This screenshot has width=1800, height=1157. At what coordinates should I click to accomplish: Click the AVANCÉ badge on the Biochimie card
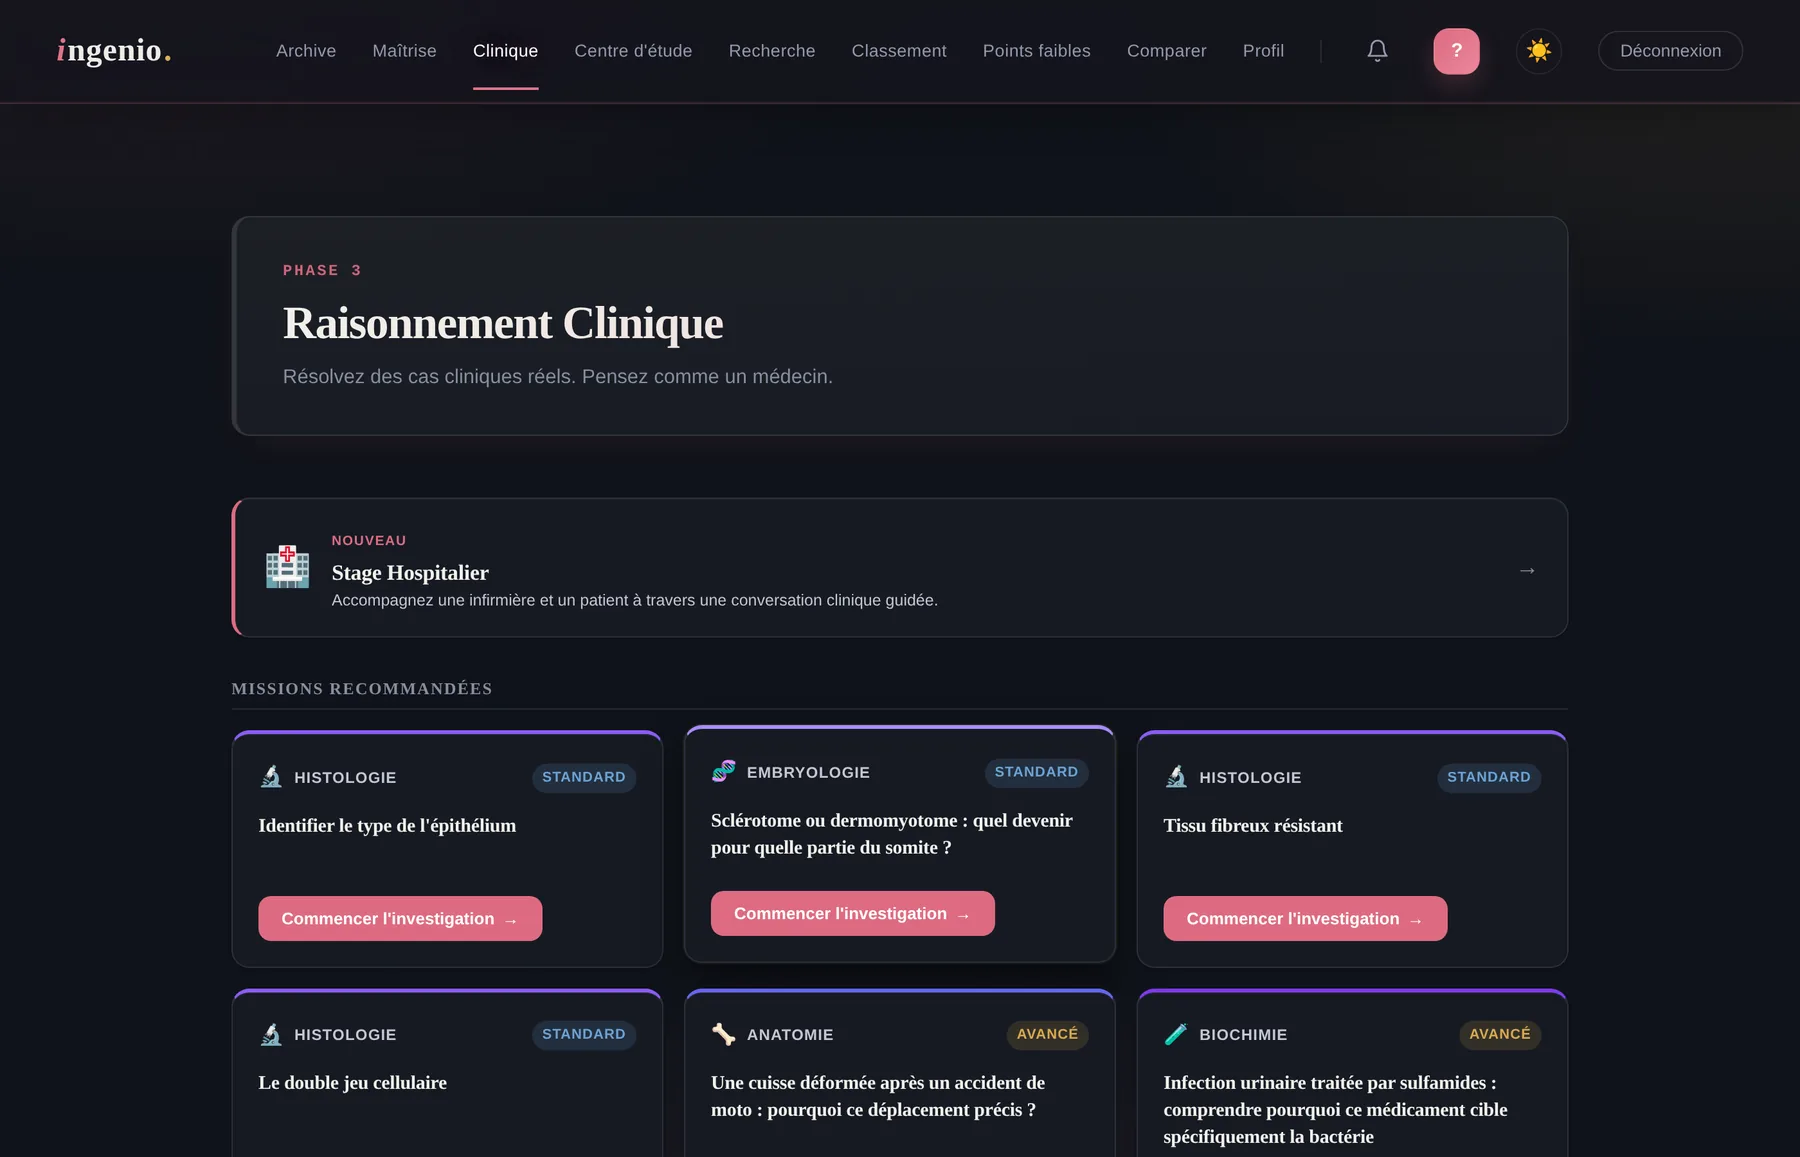(1500, 1034)
